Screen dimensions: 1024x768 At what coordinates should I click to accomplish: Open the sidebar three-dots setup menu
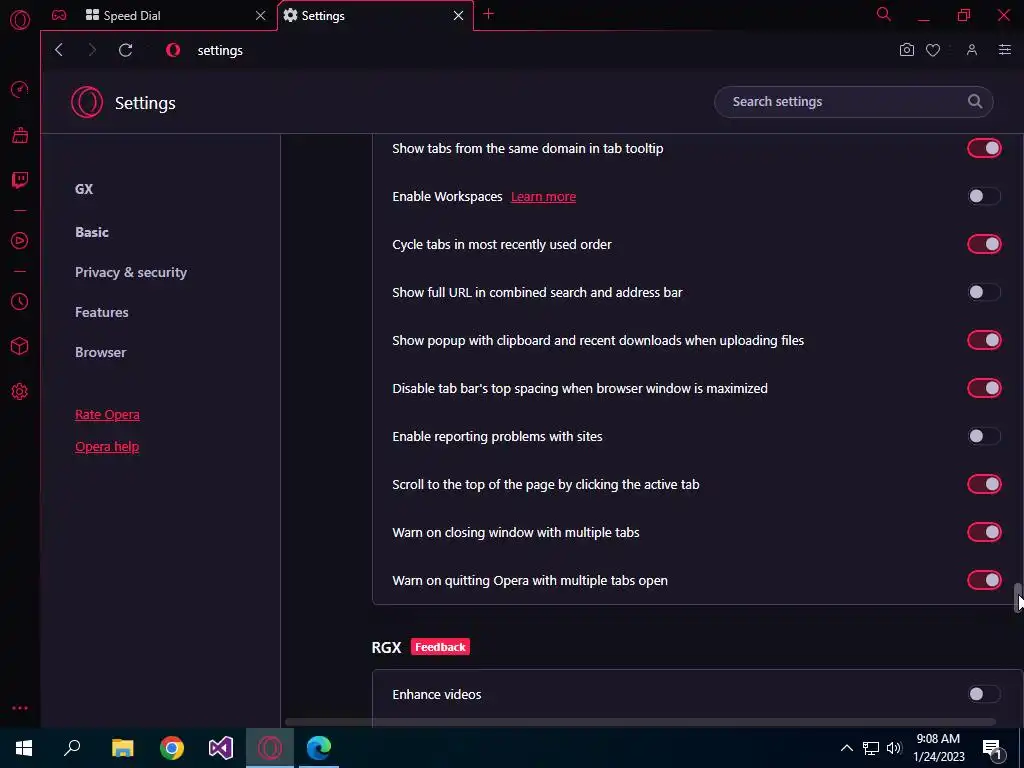click(x=20, y=708)
